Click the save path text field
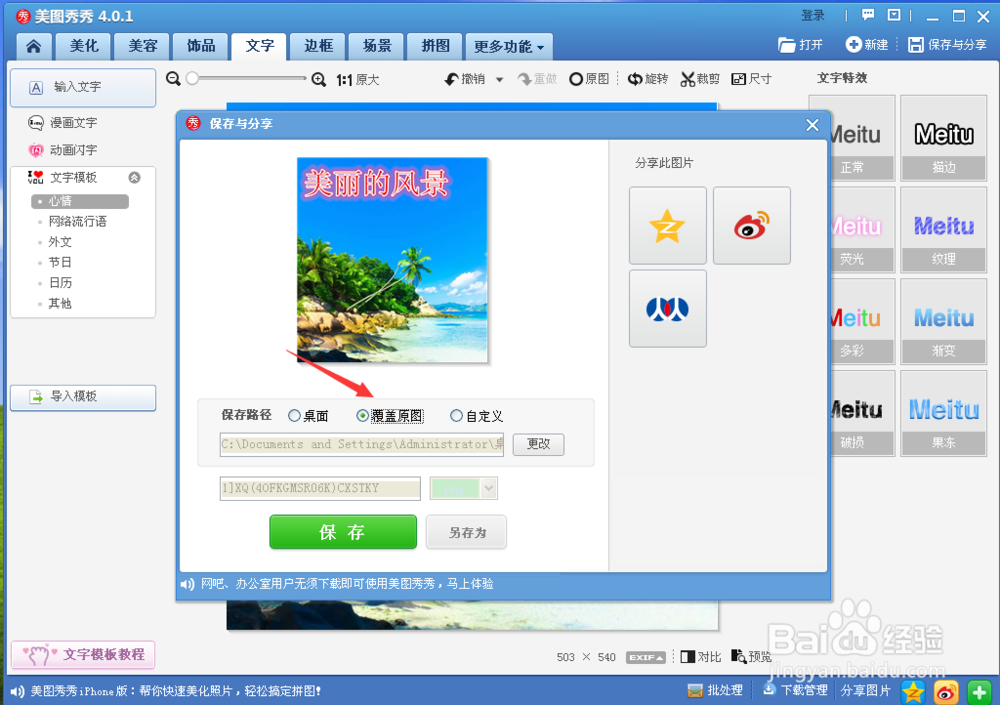Screen dimensions: 1000x705 click(x=362, y=445)
